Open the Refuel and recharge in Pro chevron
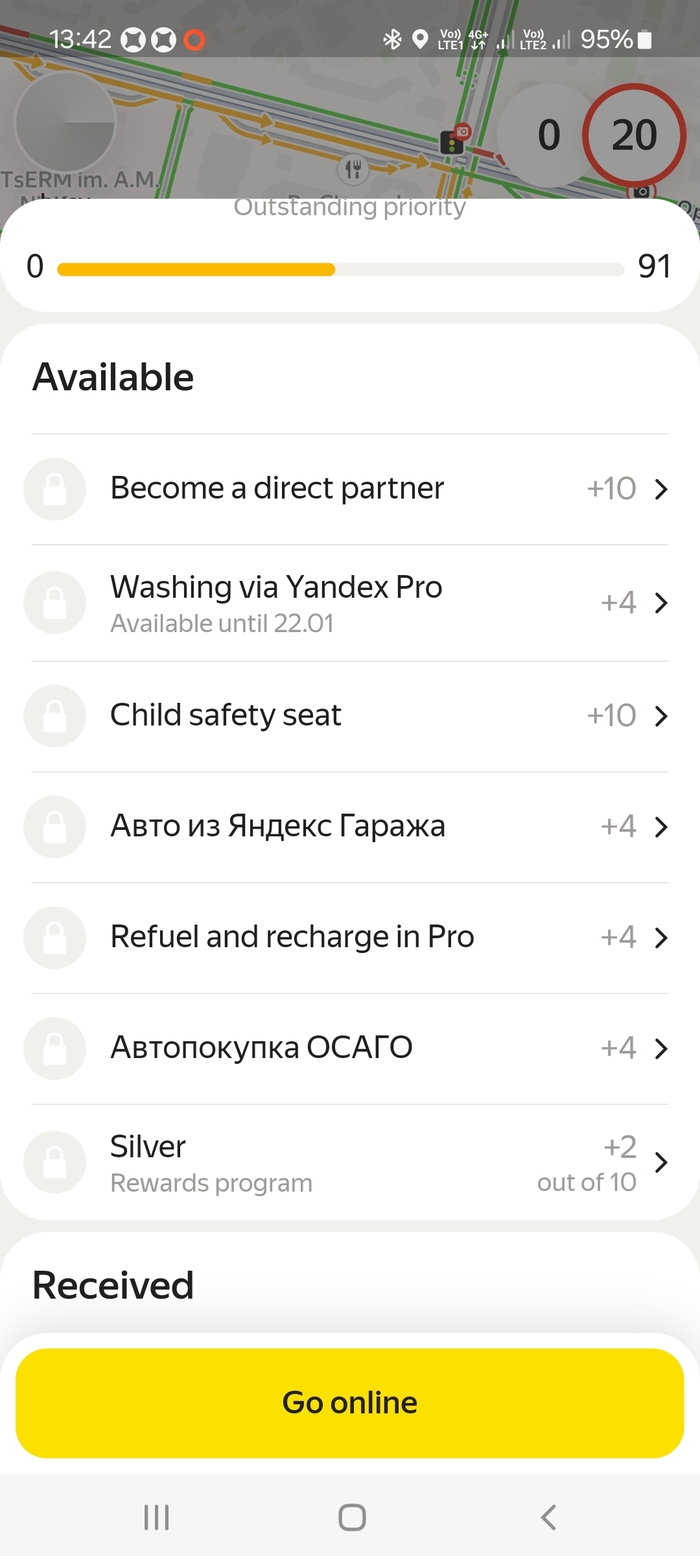Image resolution: width=700 pixels, height=1556 pixels. 660,937
